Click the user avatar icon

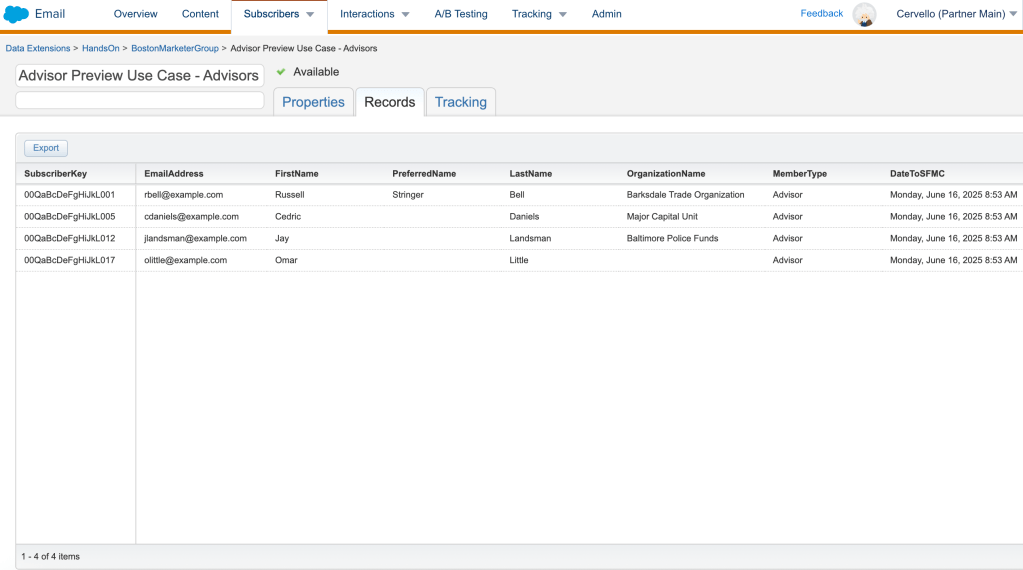pos(864,14)
